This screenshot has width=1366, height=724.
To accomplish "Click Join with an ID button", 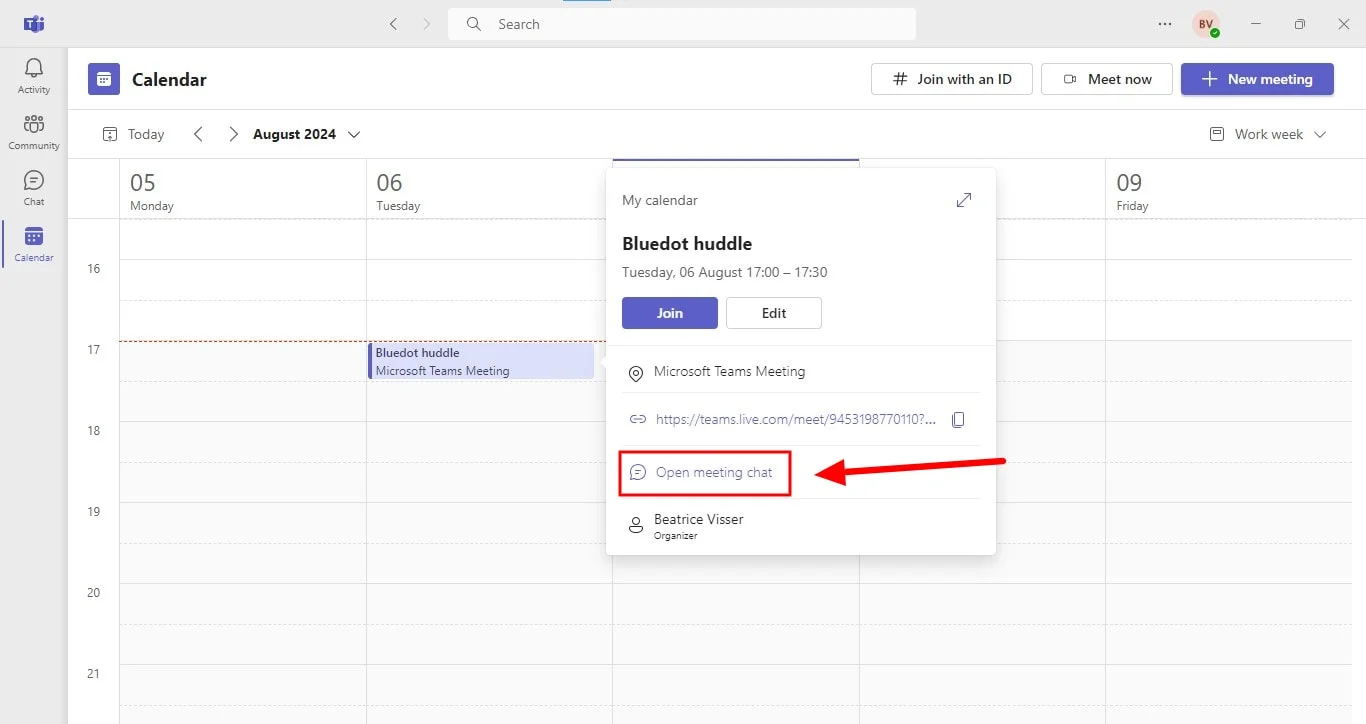I will (x=952, y=79).
